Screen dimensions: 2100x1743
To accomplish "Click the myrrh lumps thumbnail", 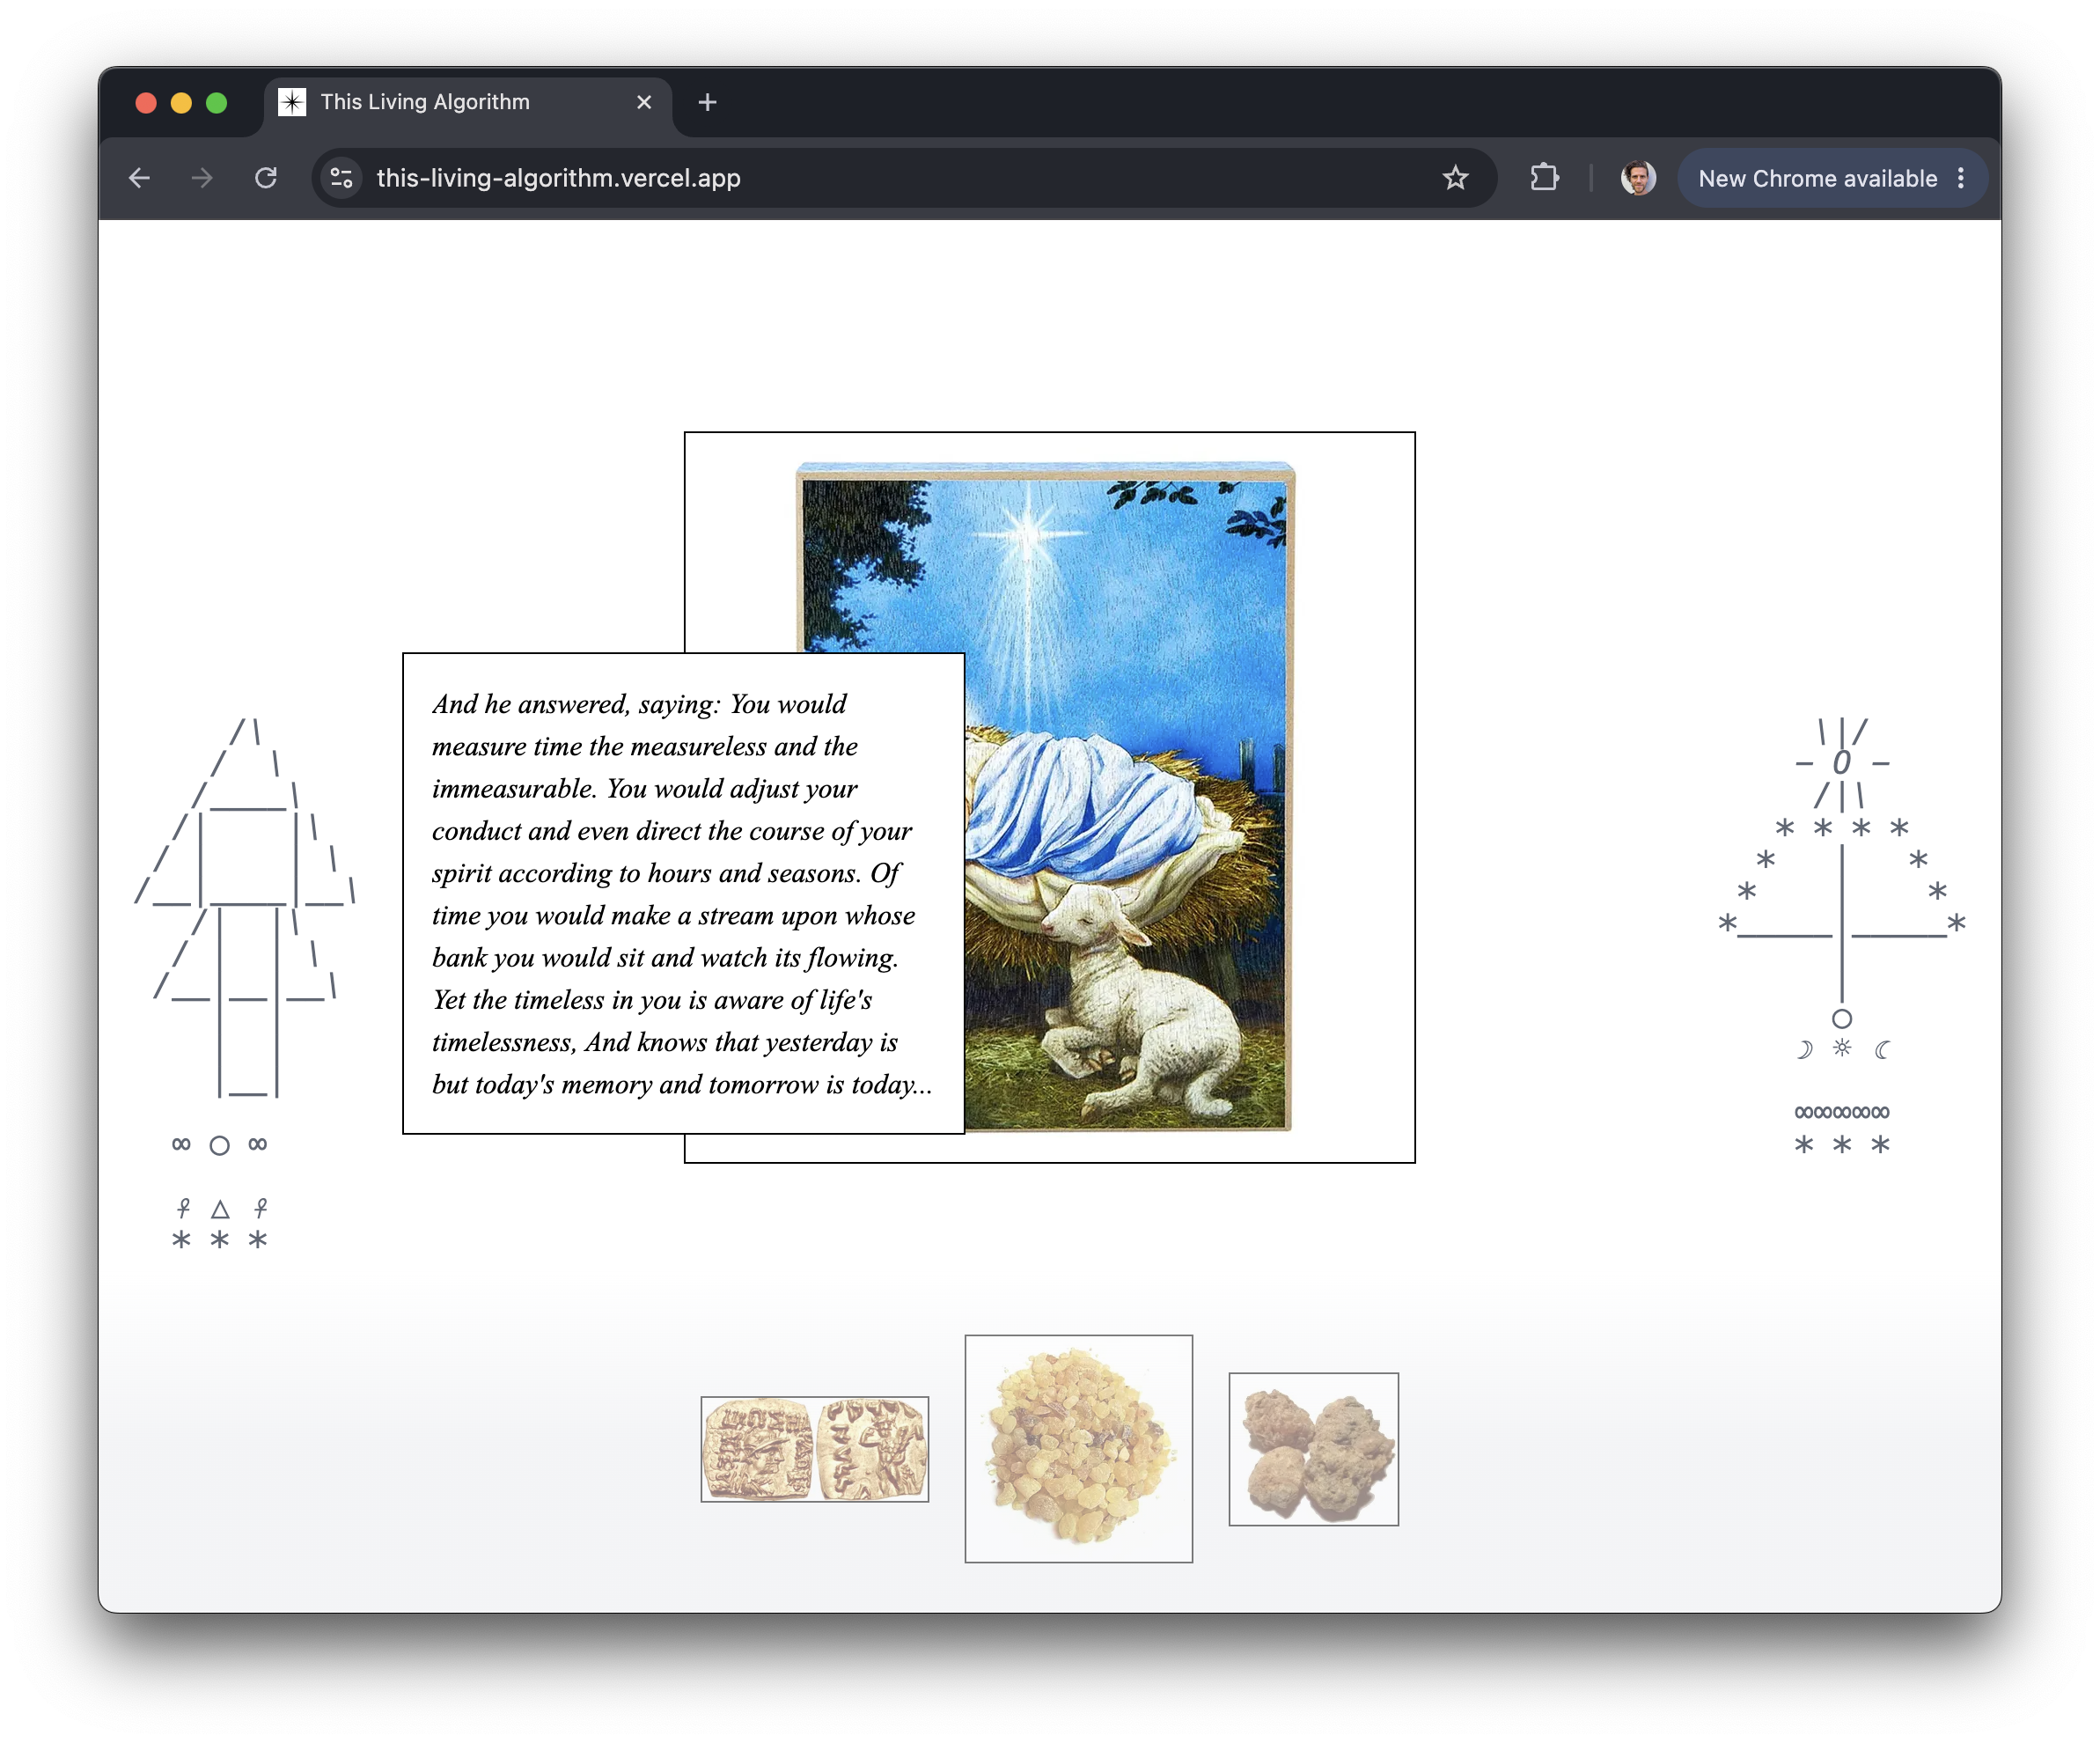I will click(1313, 1448).
